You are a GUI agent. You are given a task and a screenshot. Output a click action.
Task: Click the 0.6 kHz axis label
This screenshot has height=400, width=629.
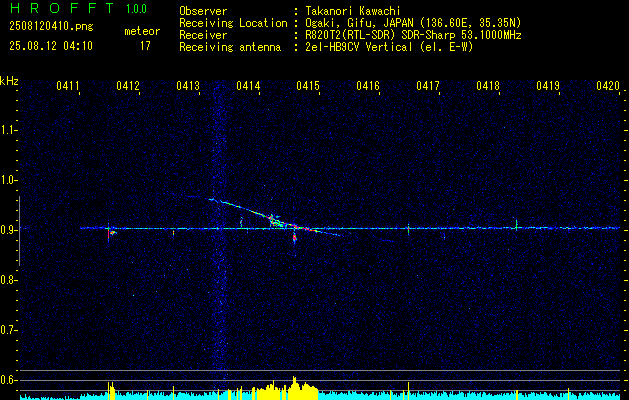tap(8, 380)
